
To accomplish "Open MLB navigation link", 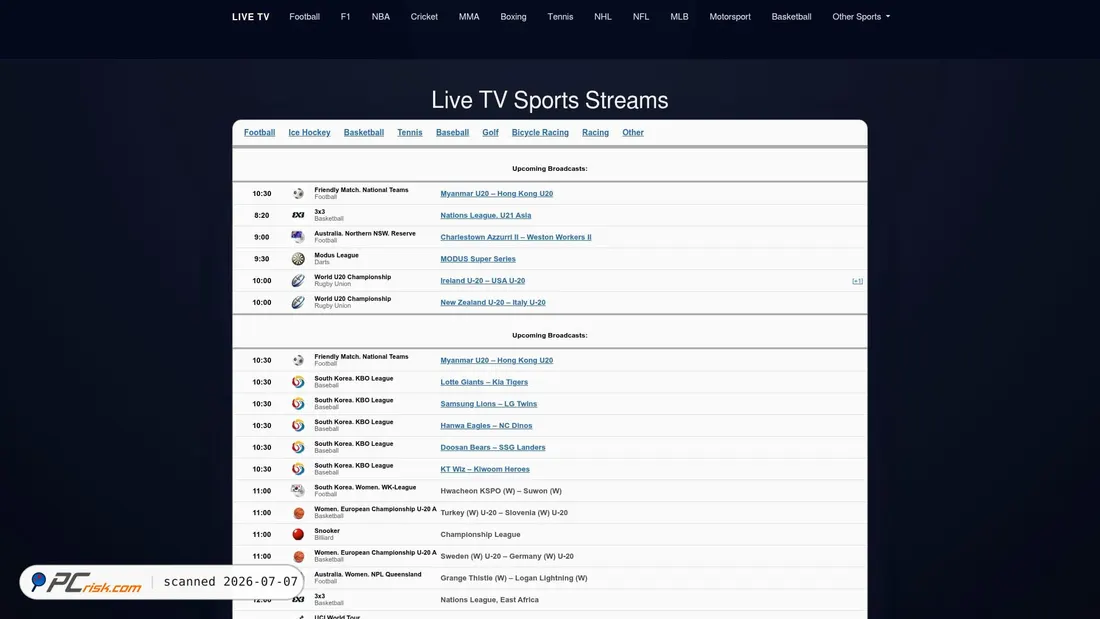I will [679, 17].
